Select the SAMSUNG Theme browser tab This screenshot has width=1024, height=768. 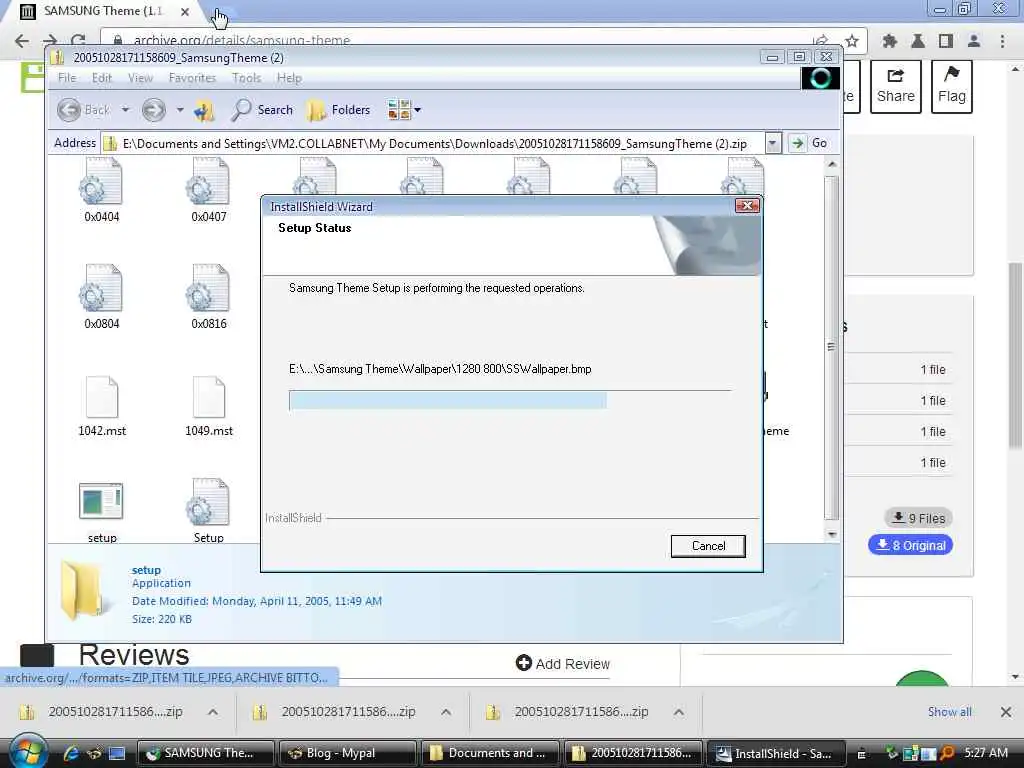[103, 11]
